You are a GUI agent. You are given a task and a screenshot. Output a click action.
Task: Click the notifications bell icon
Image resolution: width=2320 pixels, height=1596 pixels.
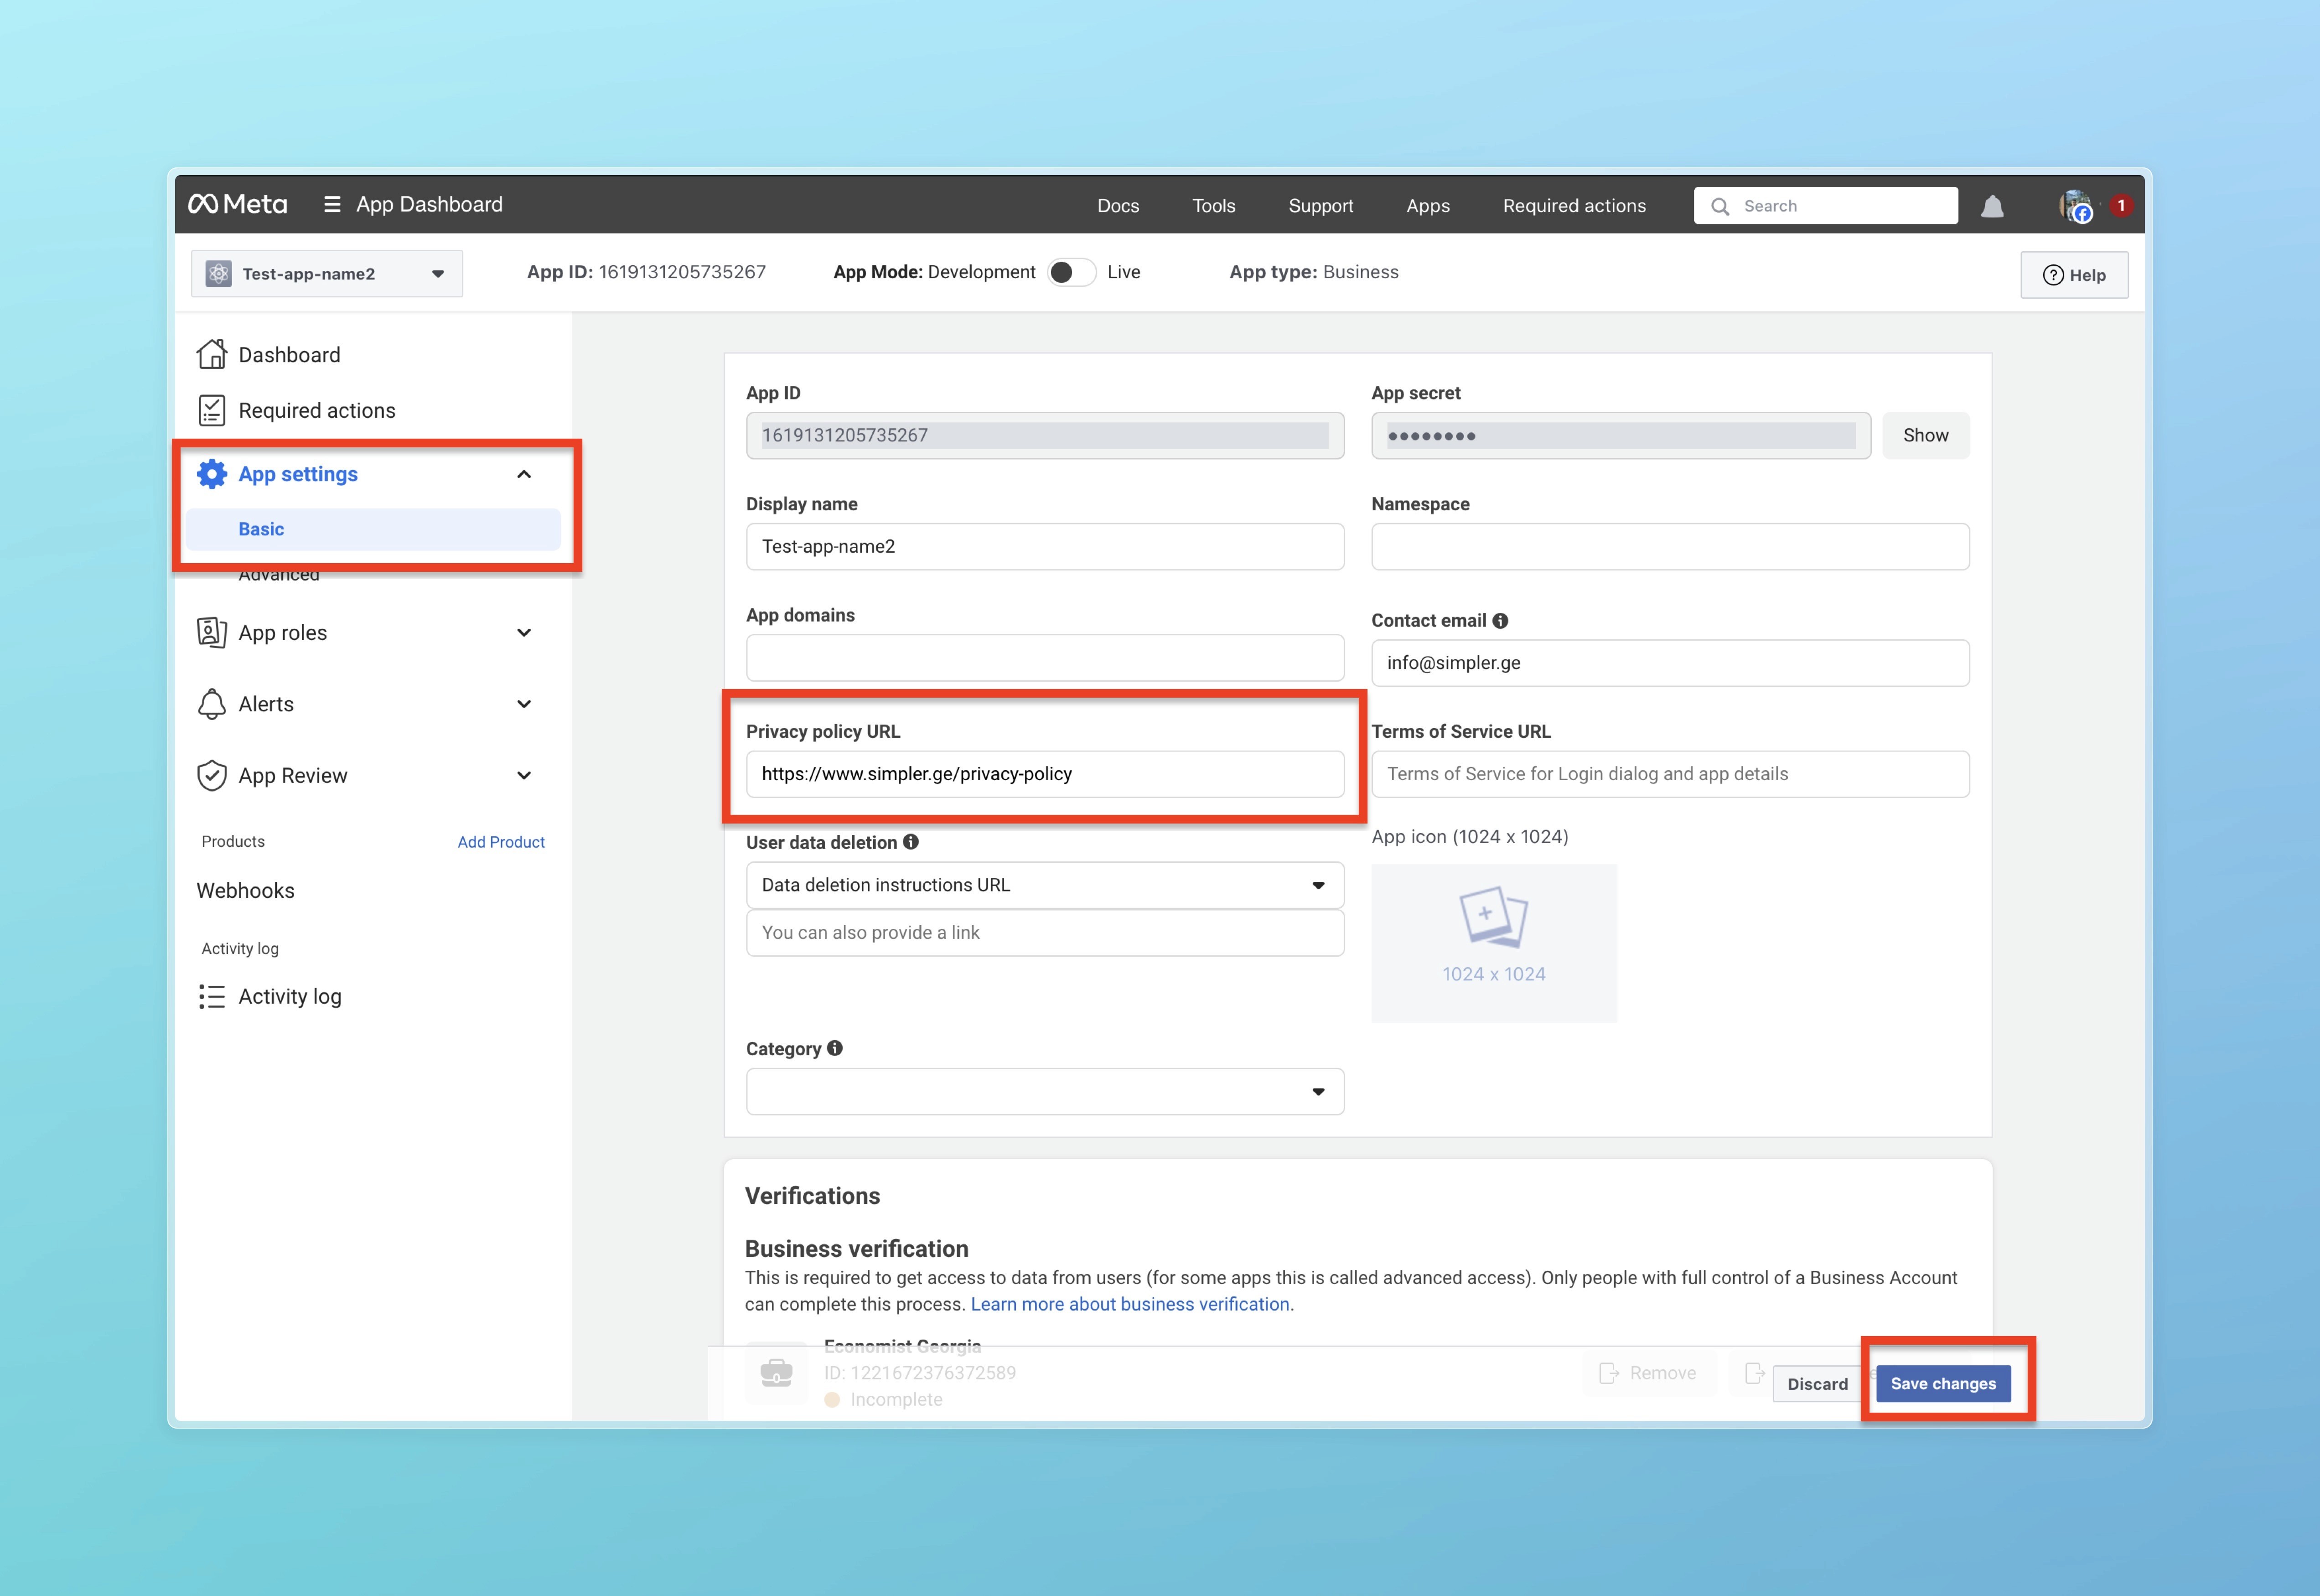(x=1992, y=206)
